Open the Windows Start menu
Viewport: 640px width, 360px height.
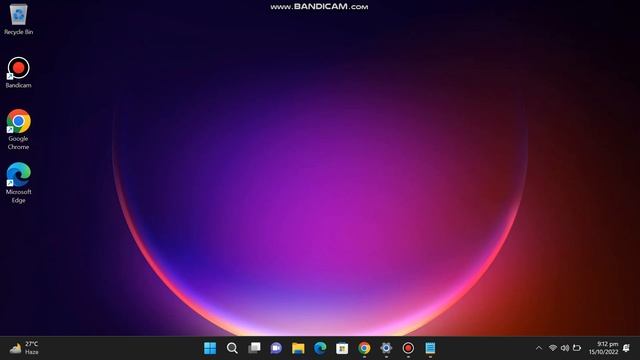tap(210, 348)
